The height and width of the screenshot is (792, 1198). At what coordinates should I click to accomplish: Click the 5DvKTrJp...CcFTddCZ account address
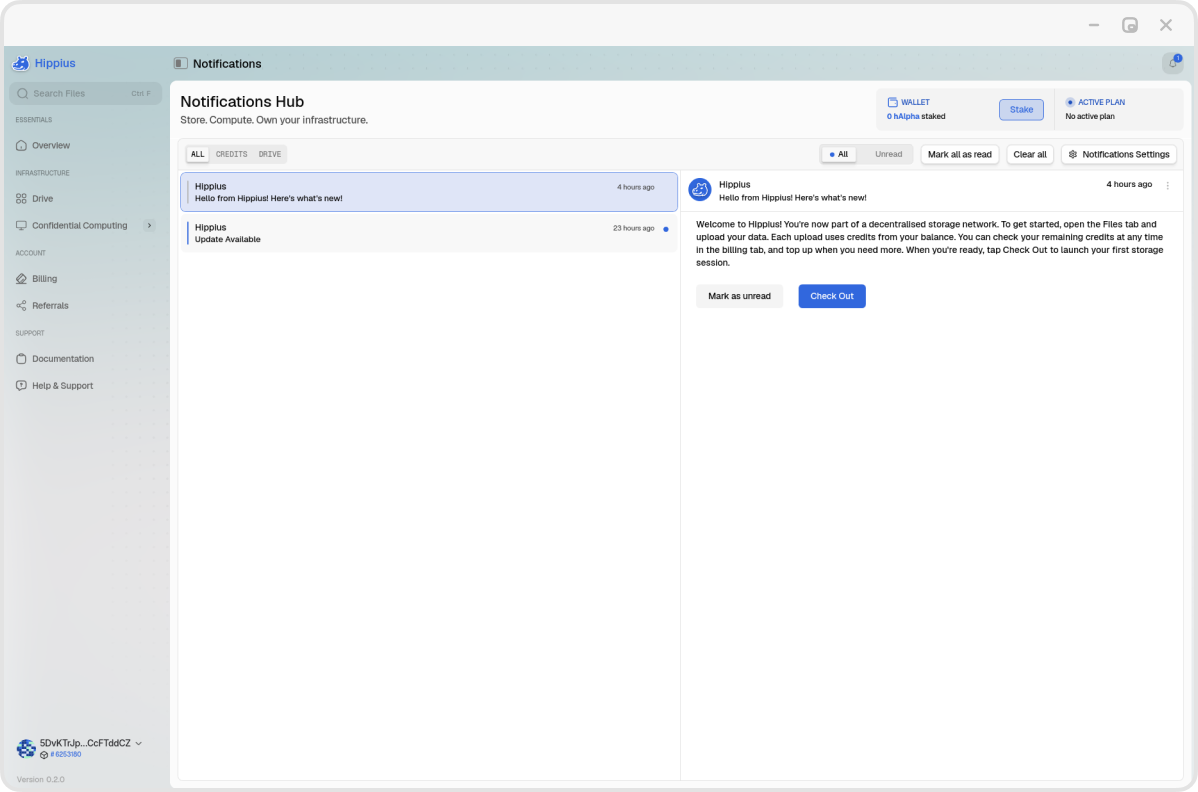click(x=85, y=743)
